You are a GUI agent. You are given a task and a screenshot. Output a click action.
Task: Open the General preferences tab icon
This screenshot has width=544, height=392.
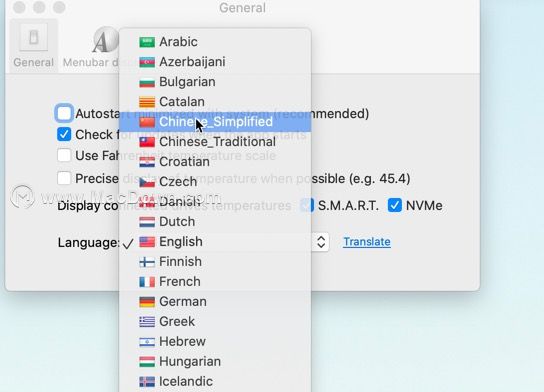pos(33,37)
